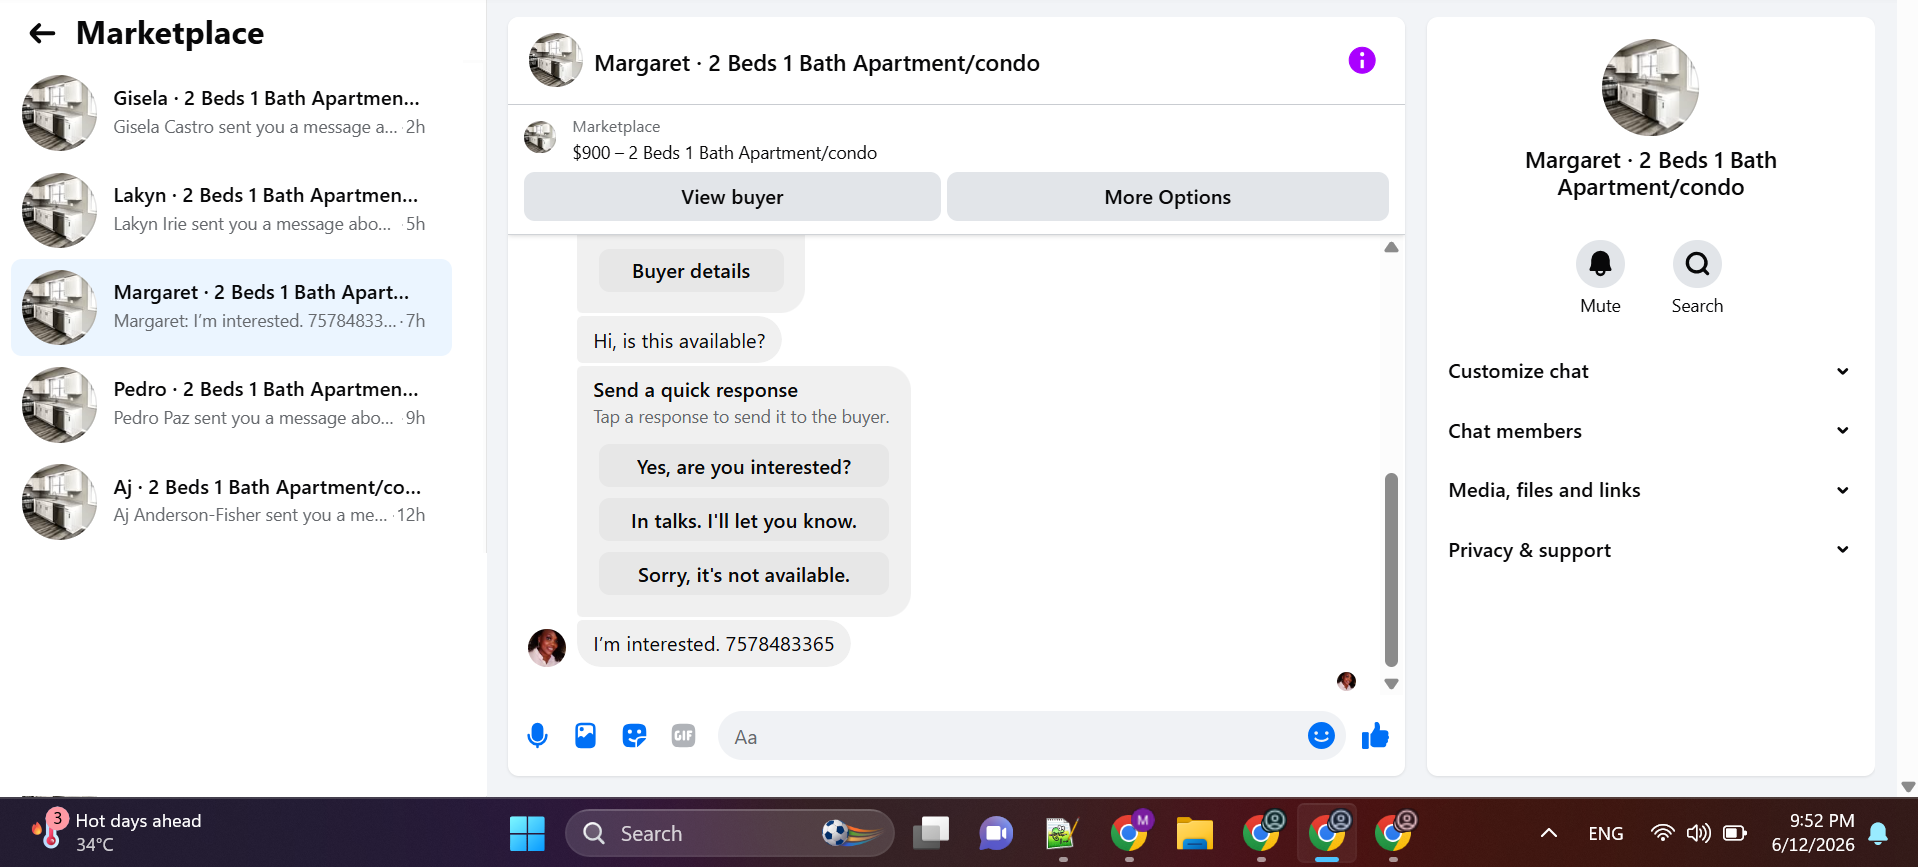Attach a photo with the image icon
The image size is (1918, 867).
585,736
